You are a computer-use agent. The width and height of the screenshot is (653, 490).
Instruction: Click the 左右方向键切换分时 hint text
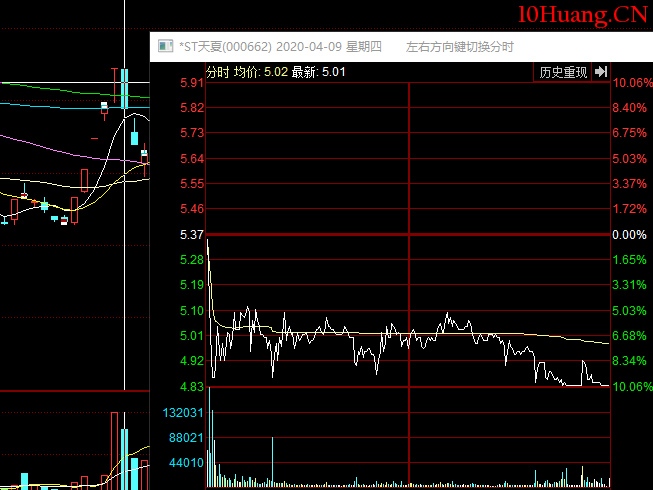coord(460,47)
